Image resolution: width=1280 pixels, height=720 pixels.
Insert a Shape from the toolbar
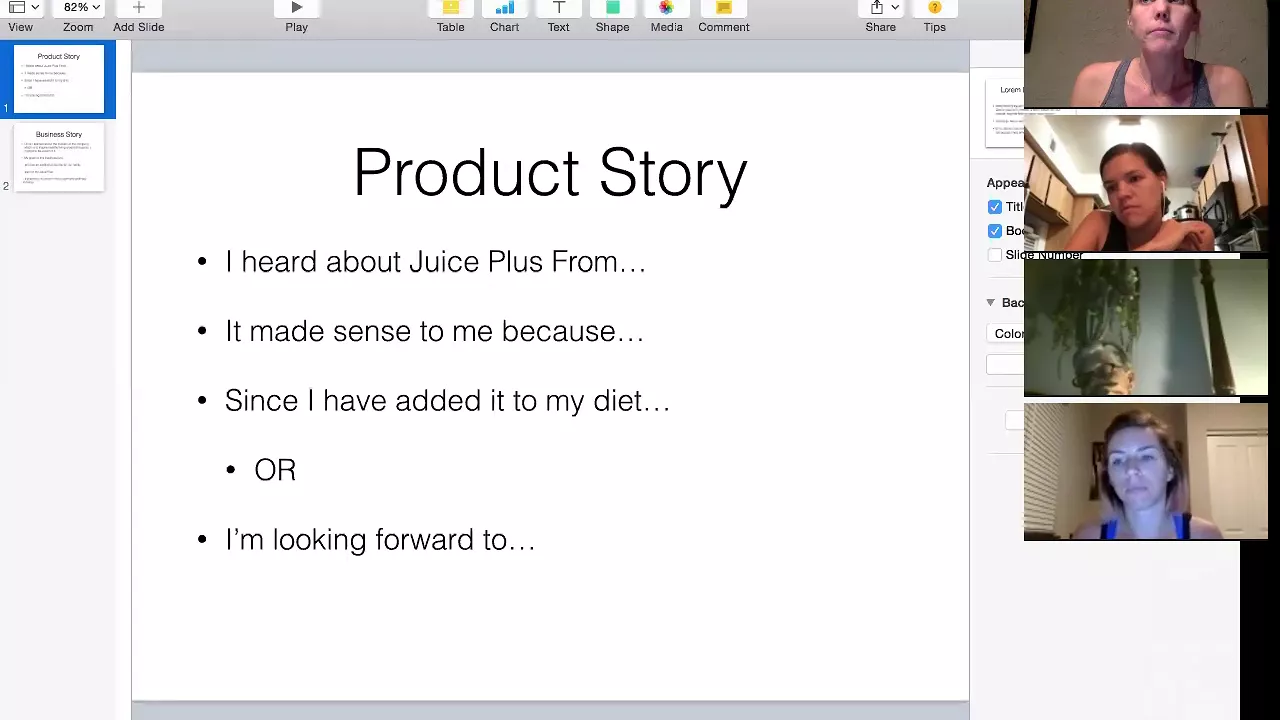pos(612,7)
